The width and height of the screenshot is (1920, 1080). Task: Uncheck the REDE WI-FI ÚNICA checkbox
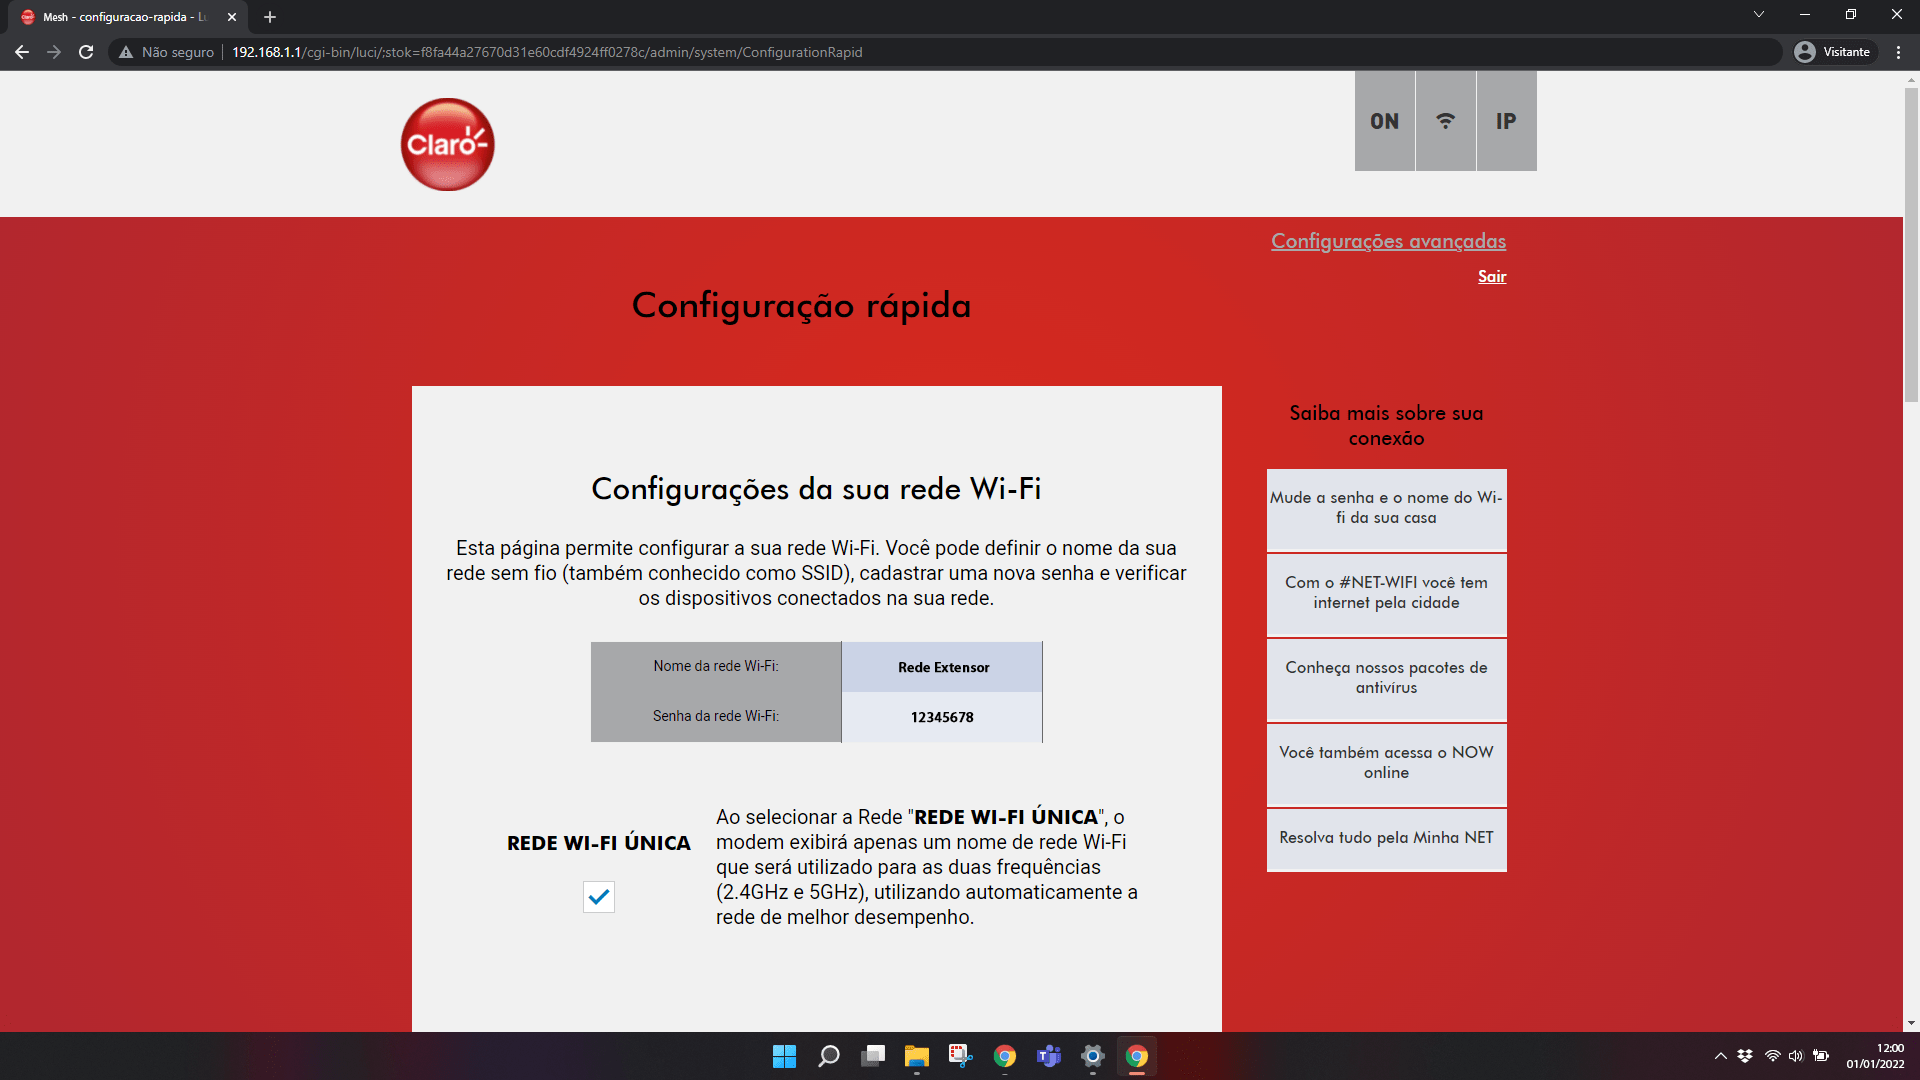(598, 897)
